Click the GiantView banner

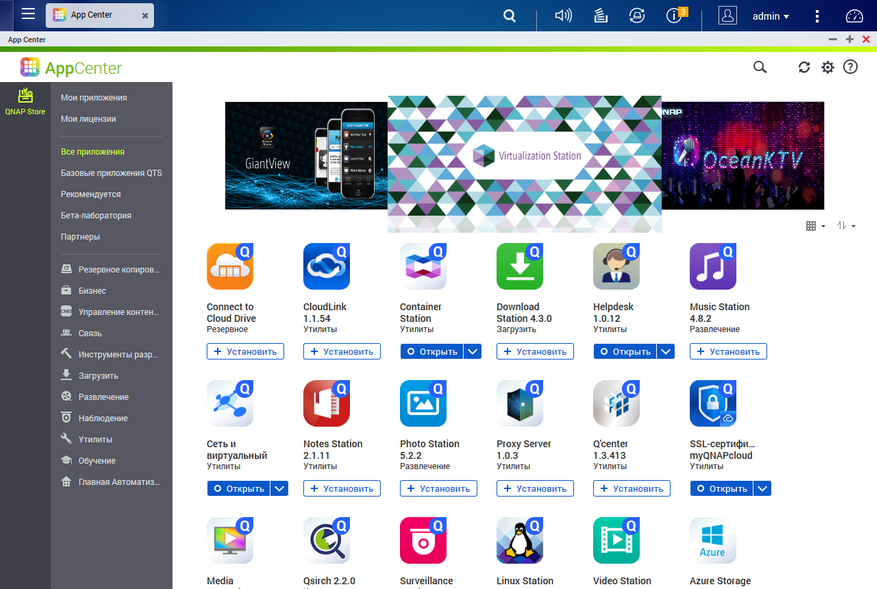(x=306, y=156)
